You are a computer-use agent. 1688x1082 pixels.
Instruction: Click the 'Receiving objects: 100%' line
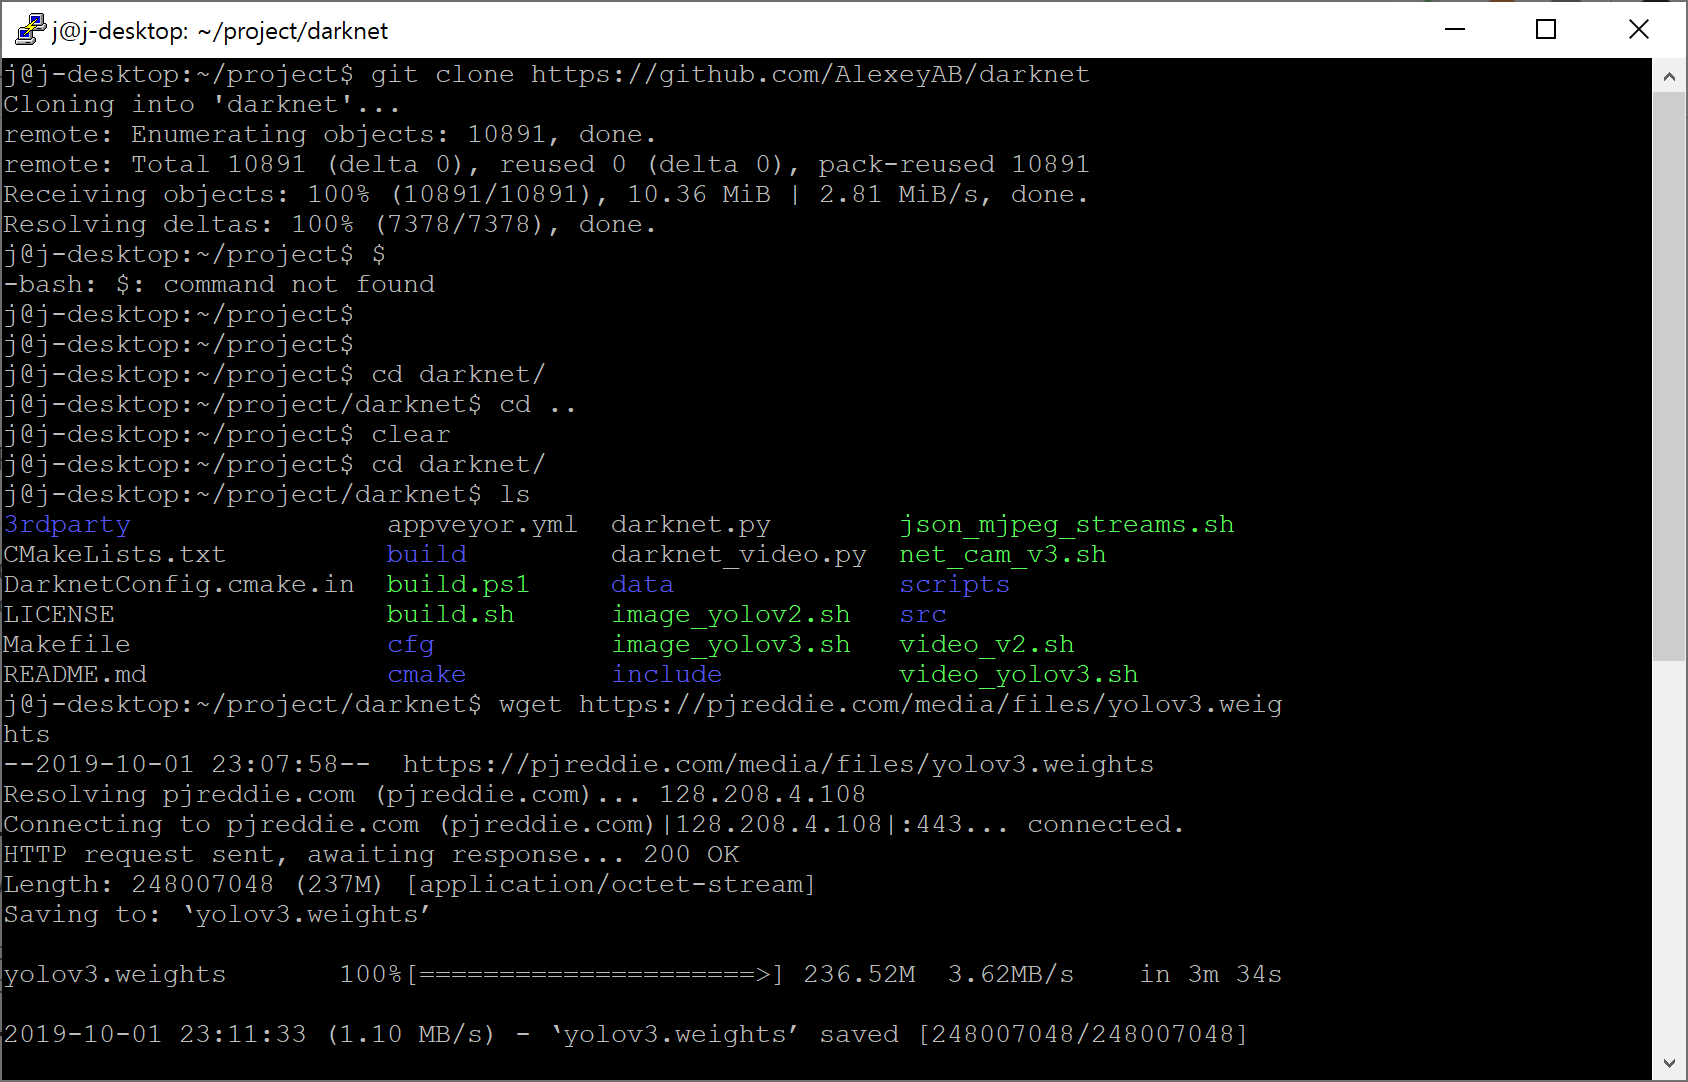(546, 195)
